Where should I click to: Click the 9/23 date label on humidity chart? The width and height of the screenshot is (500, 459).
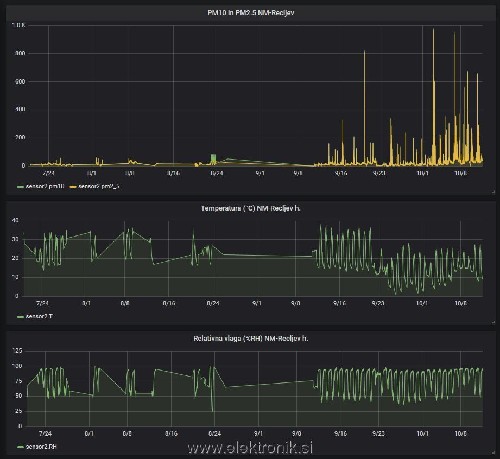(x=378, y=434)
